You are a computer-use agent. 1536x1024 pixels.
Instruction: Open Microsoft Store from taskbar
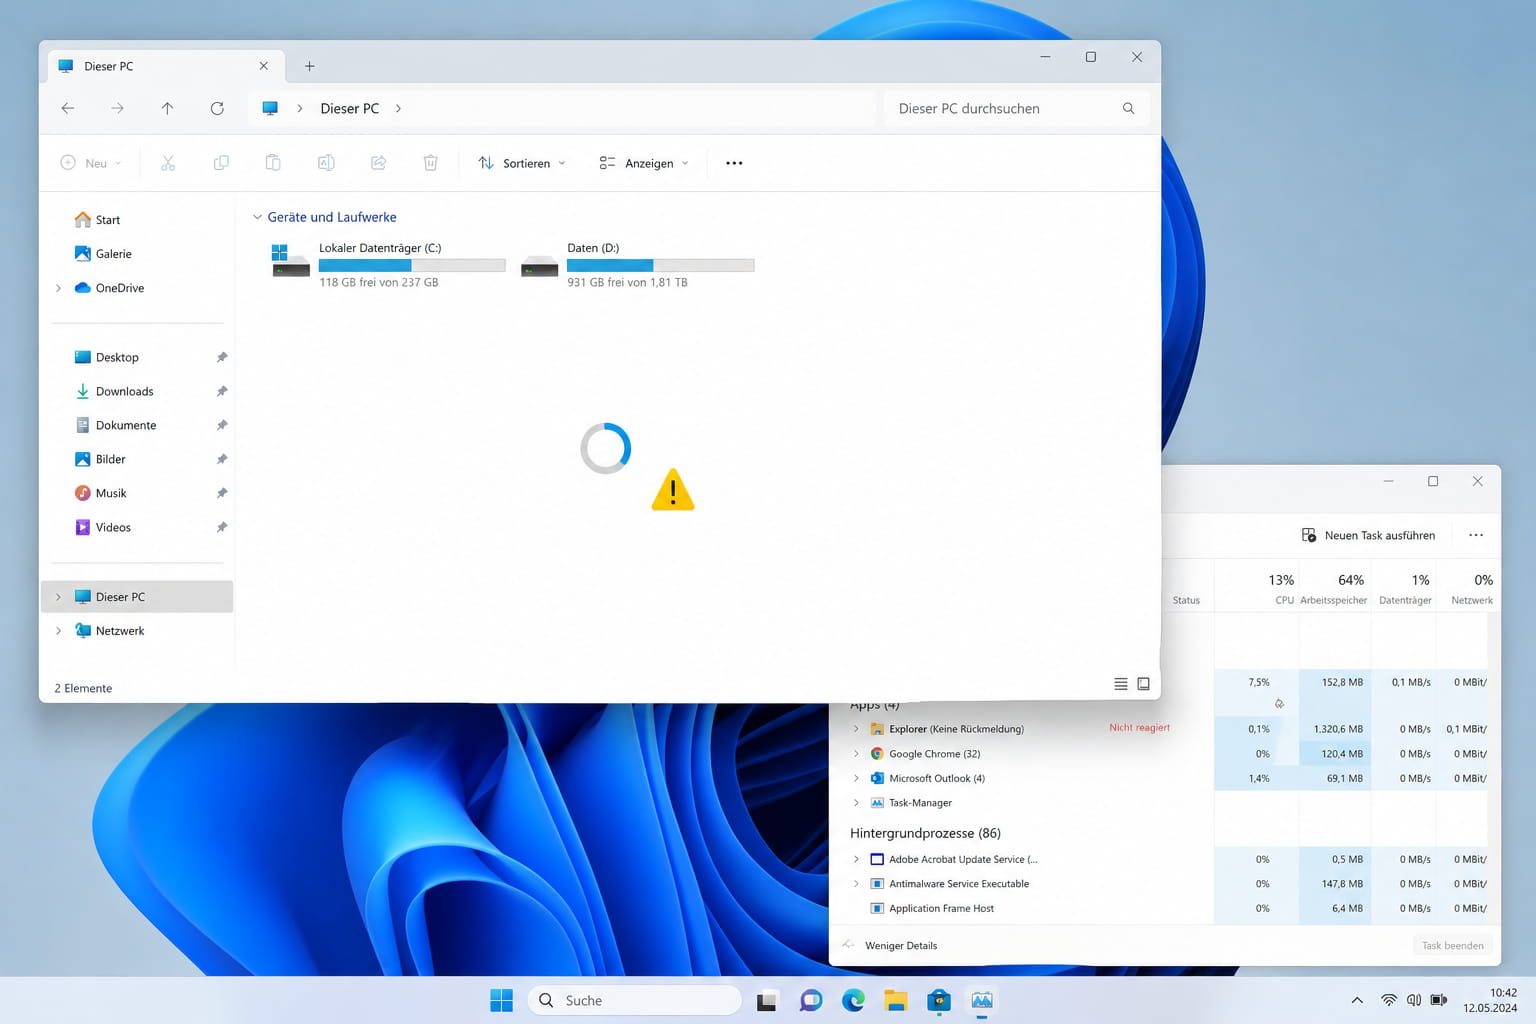(939, 1000)
